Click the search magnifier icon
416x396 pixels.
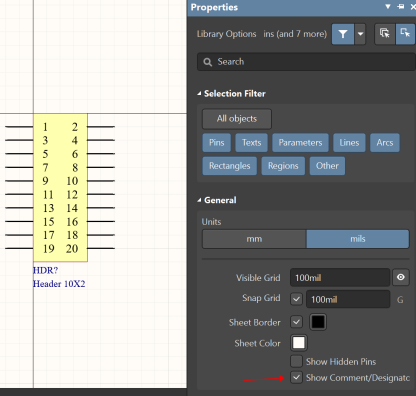click(207, 62)
